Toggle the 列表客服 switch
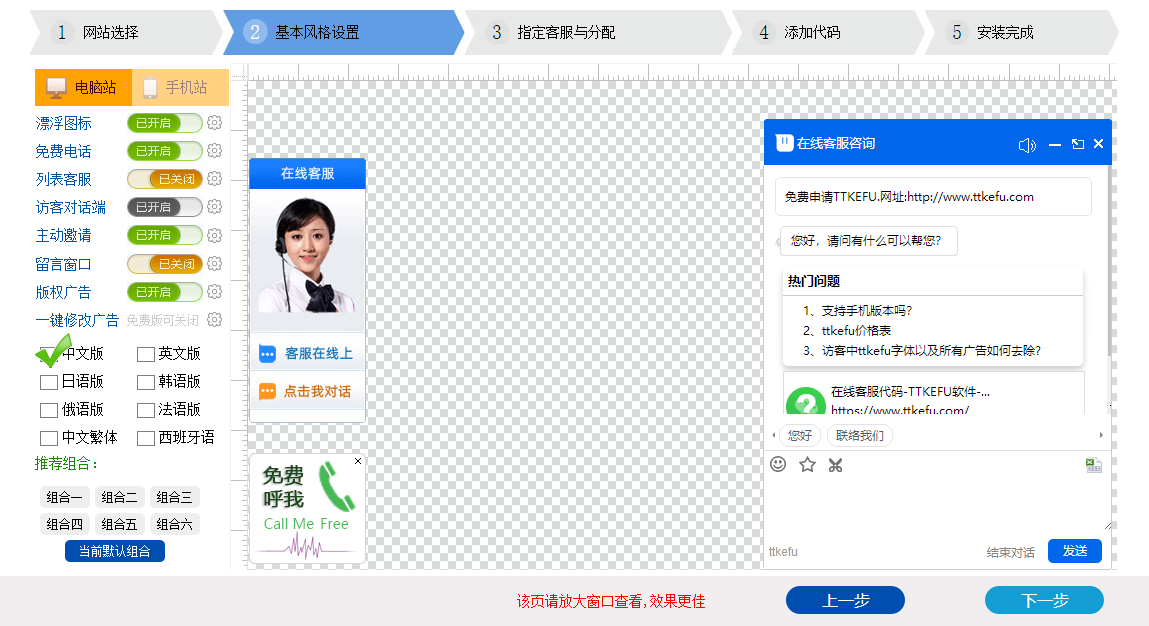1149x626 pixels. 165,179
